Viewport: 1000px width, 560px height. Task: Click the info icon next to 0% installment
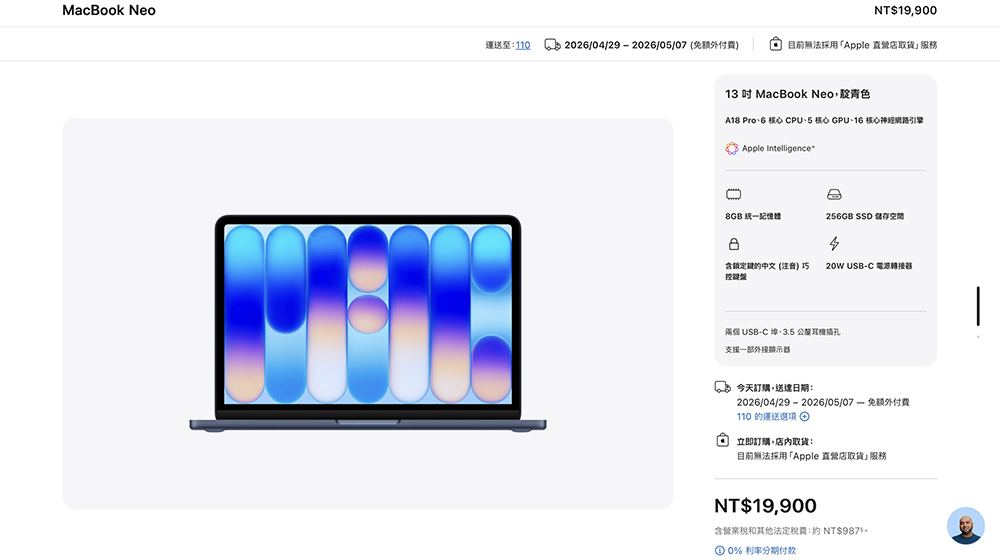(x=719, y=550)
